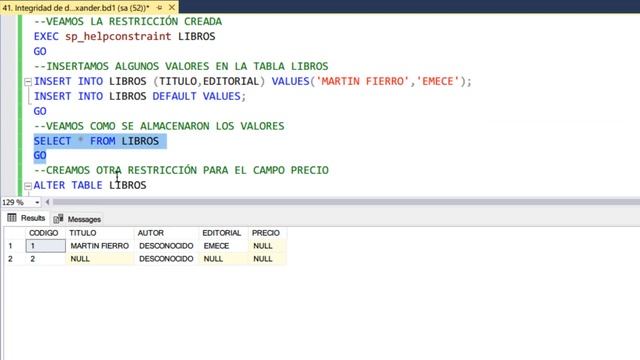Click the editor horizontal scrollbar track
The width and height of the screenshot is (640, 360).
[x=346, y=202]
